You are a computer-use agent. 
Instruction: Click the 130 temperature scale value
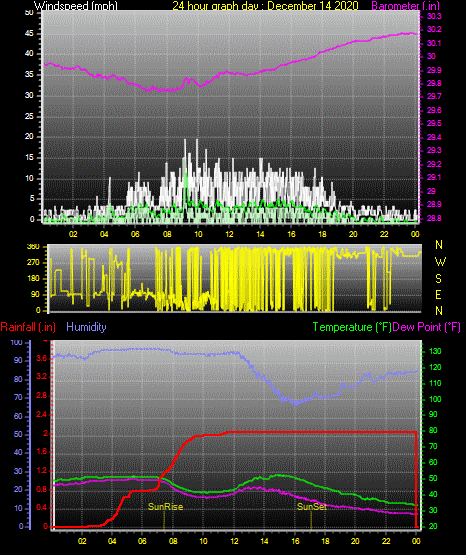[x=435, y=351]
